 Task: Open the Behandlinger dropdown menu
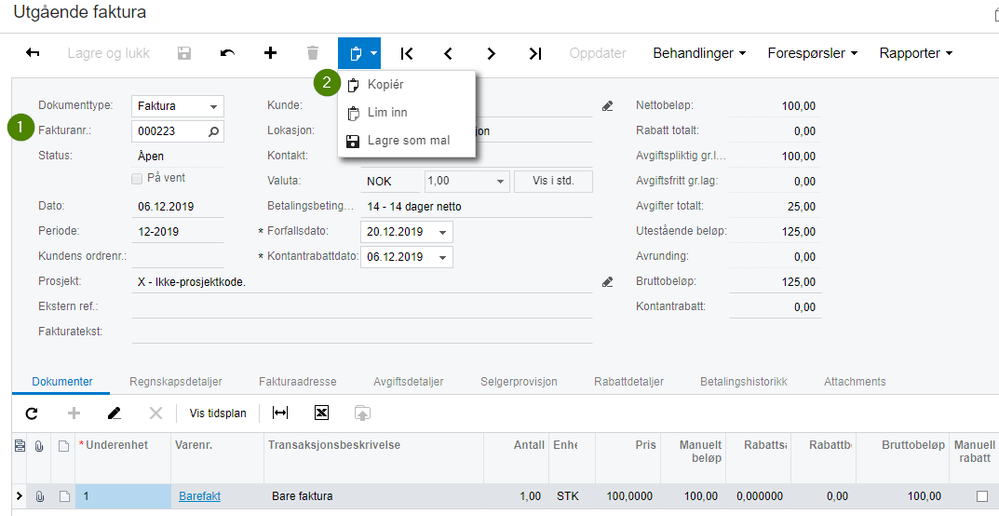coord(699,53)
